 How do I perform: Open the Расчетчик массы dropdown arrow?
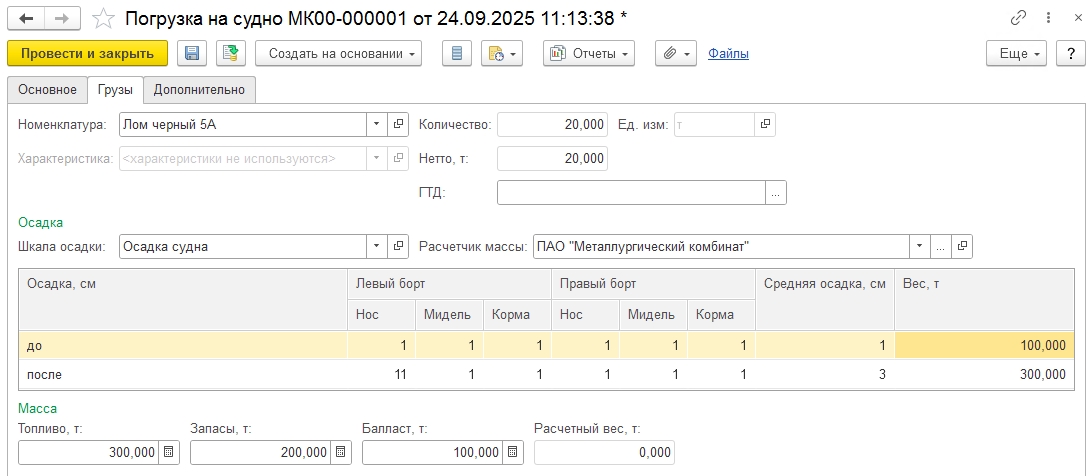(918, 246)
